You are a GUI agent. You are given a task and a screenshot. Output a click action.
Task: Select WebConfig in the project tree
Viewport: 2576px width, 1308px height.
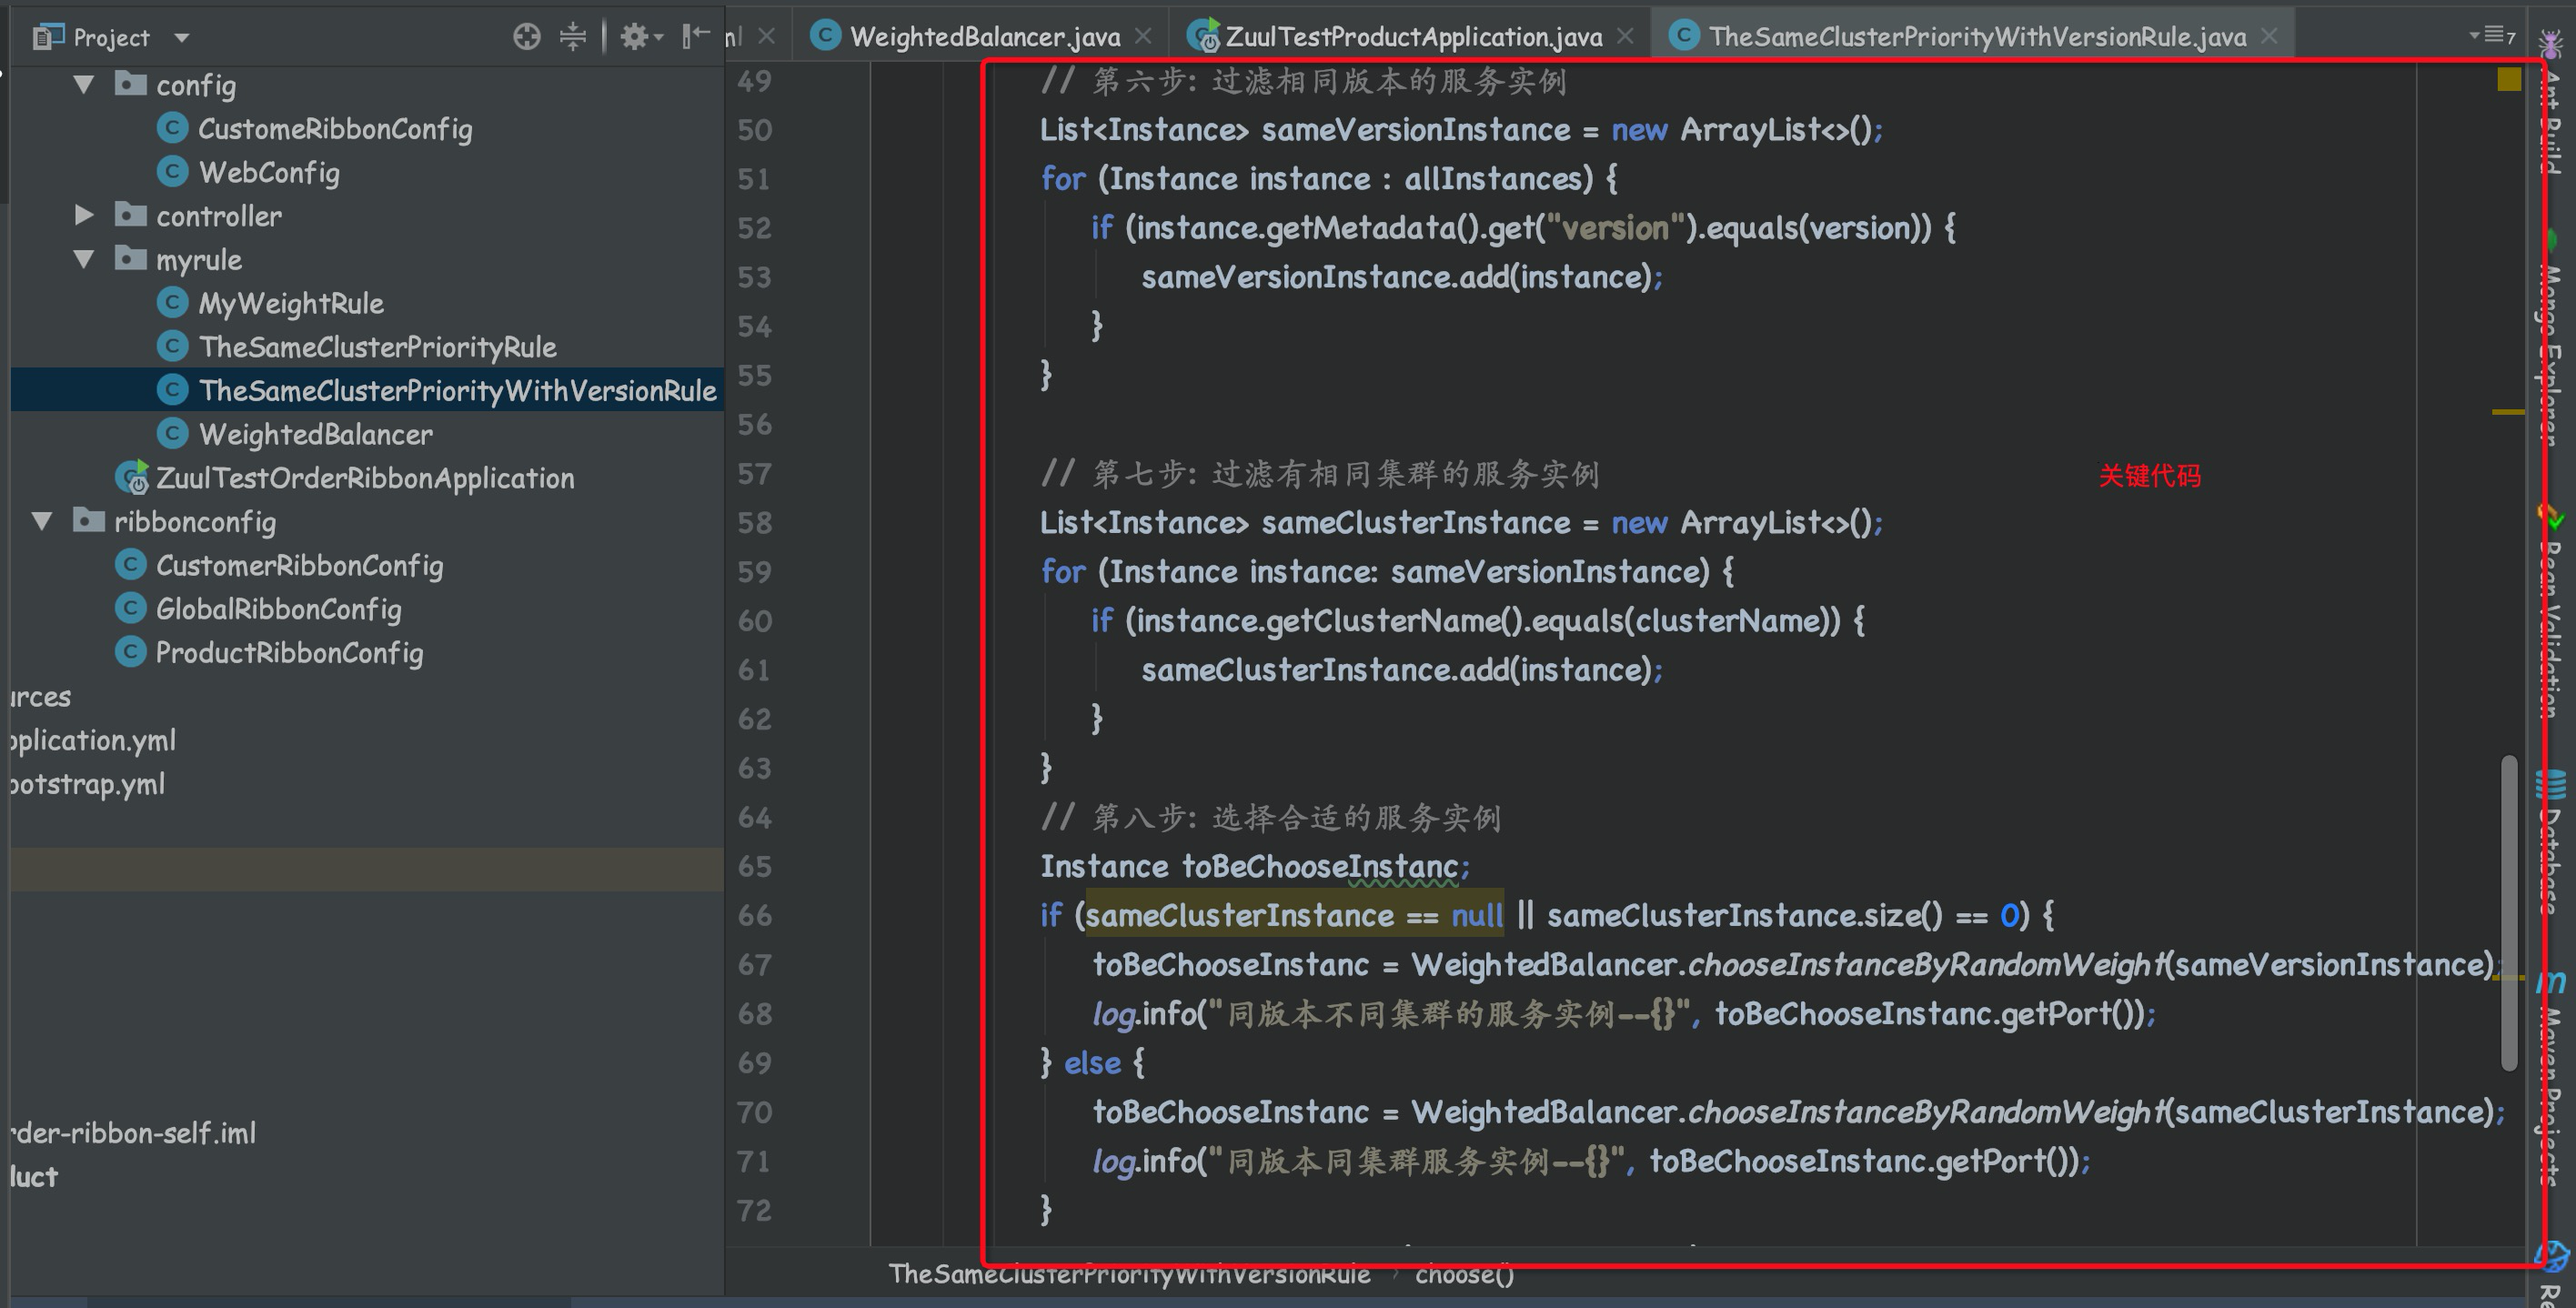point(270,172)
